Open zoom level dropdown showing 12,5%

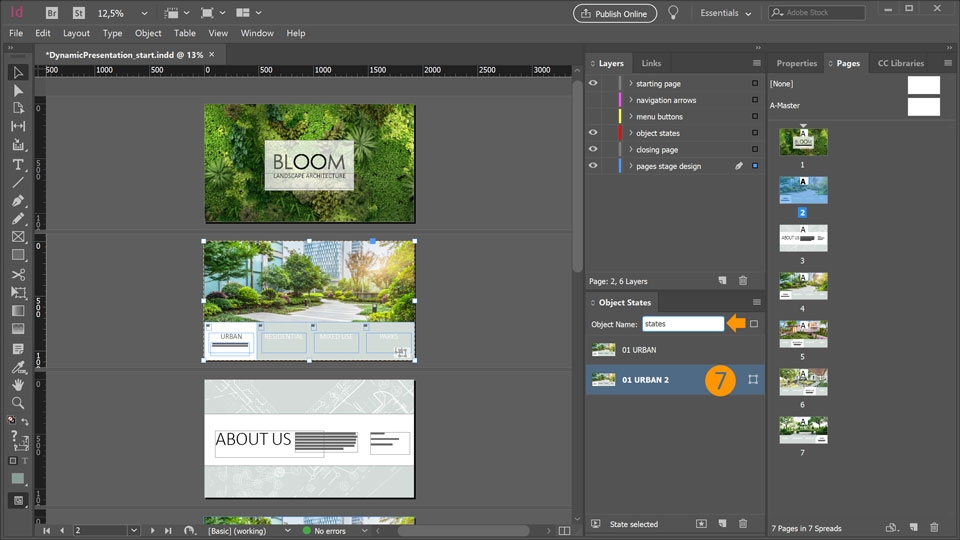tap(144, 13)
